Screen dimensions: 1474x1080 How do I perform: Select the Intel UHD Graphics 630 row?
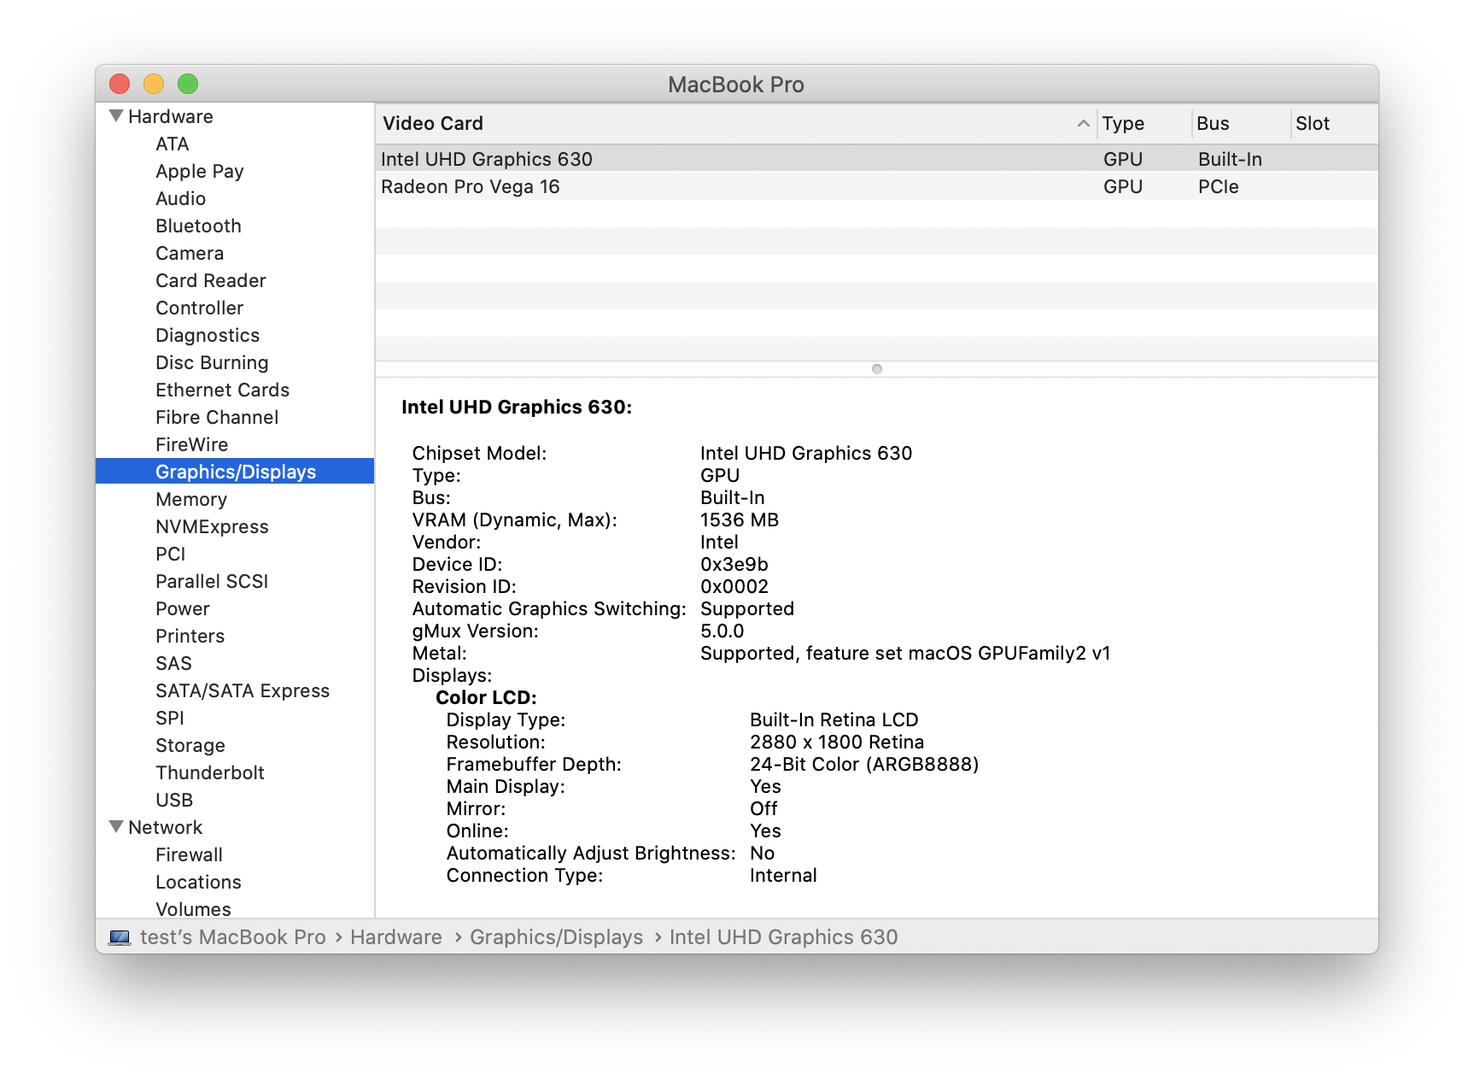pos(876,159)
